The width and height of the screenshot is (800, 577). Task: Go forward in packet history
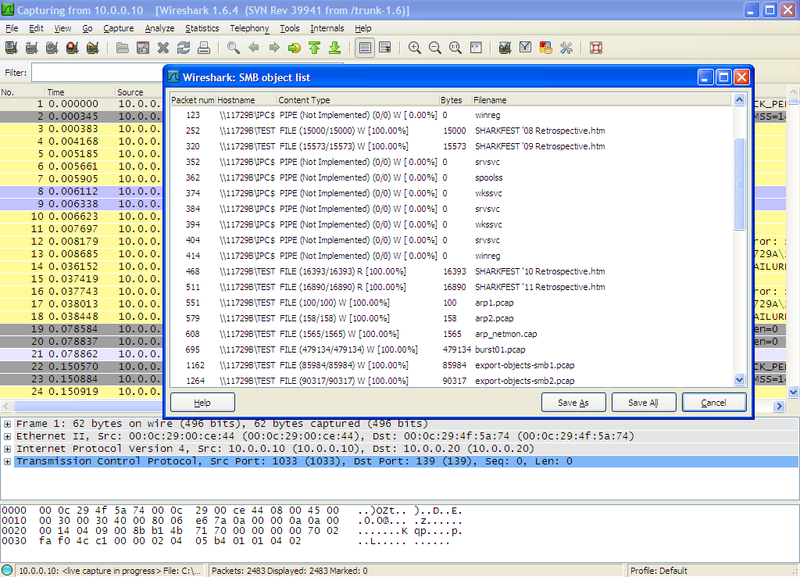[x=274, y=48]
